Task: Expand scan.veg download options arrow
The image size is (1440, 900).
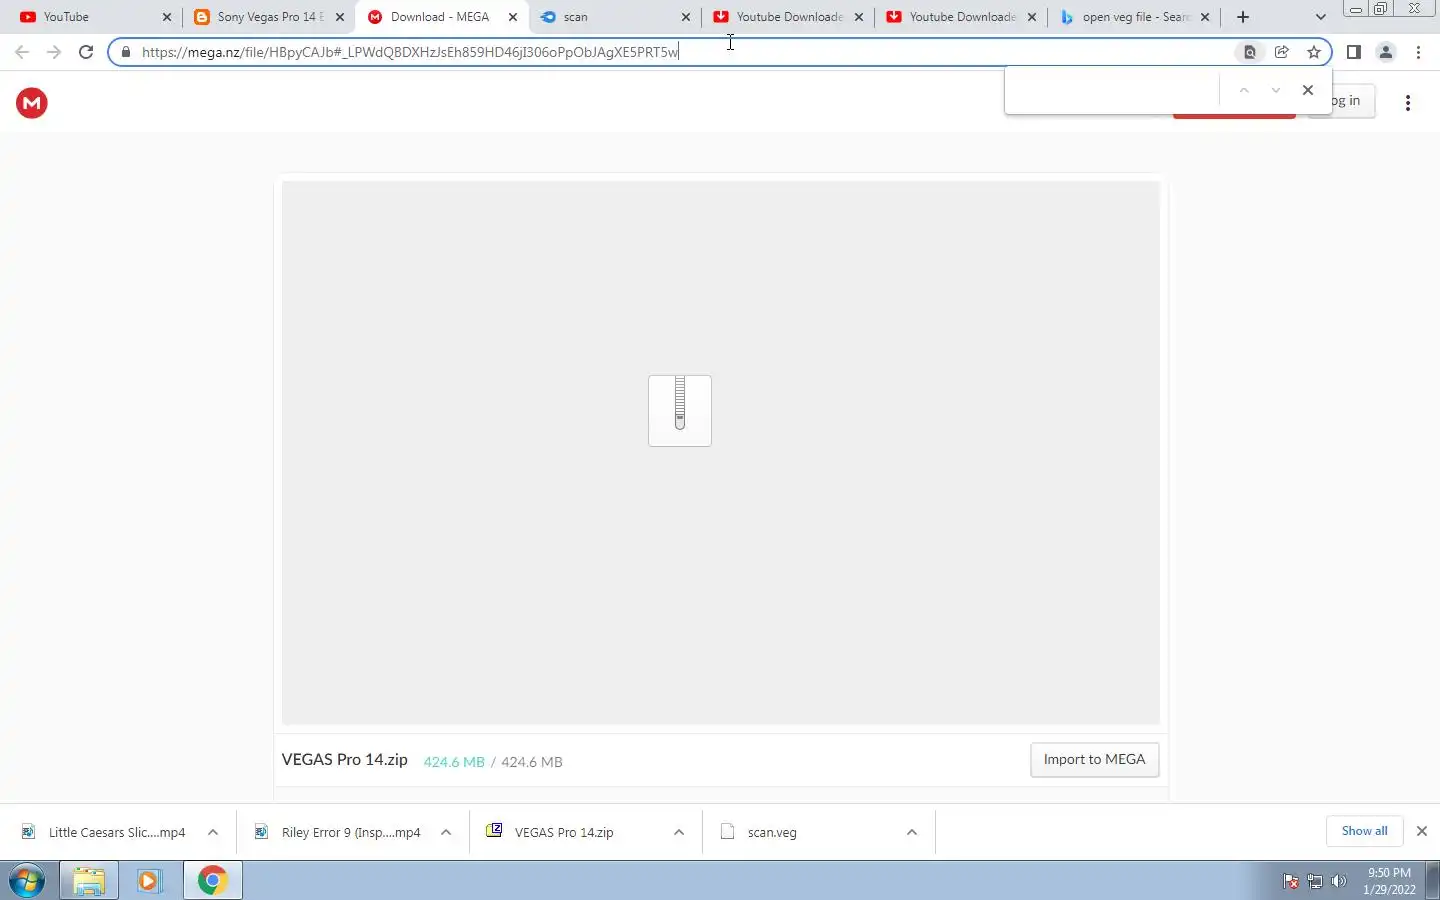Action: (x=912, y=832)
